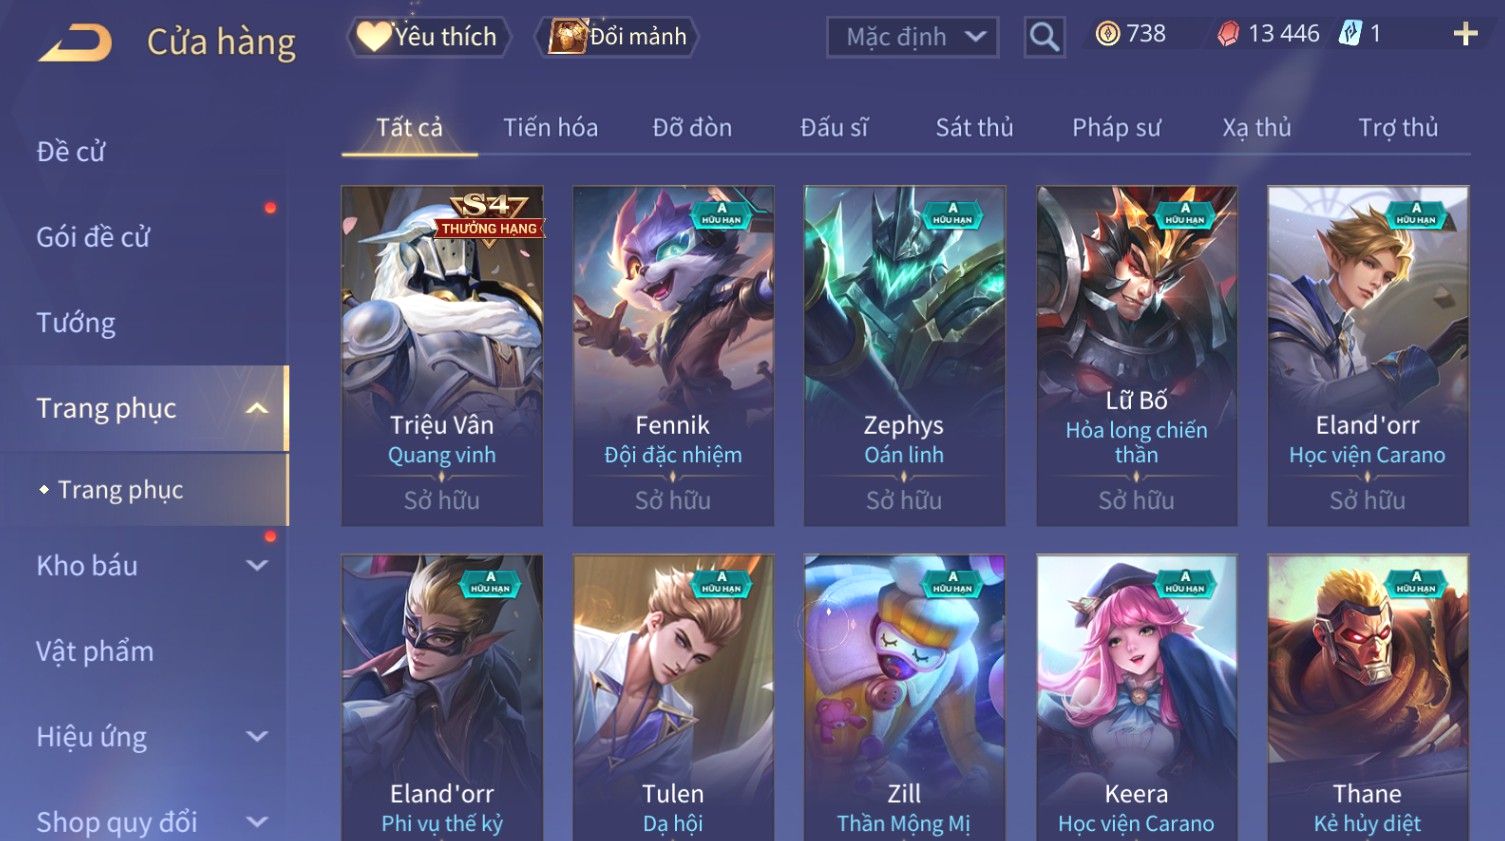Tap the plus icon to add currency

pos(1465,34)
